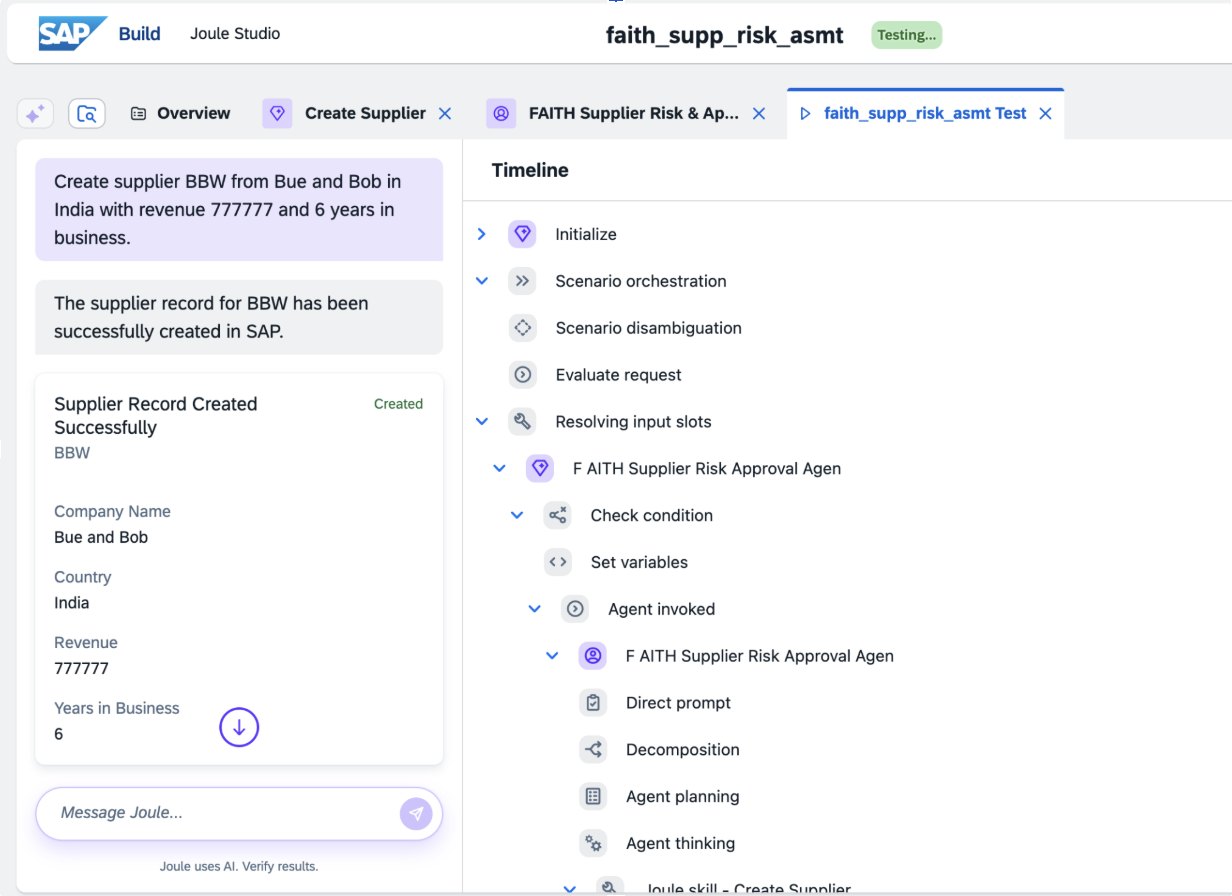Click the Revenue value 777777

coord(81,668)
